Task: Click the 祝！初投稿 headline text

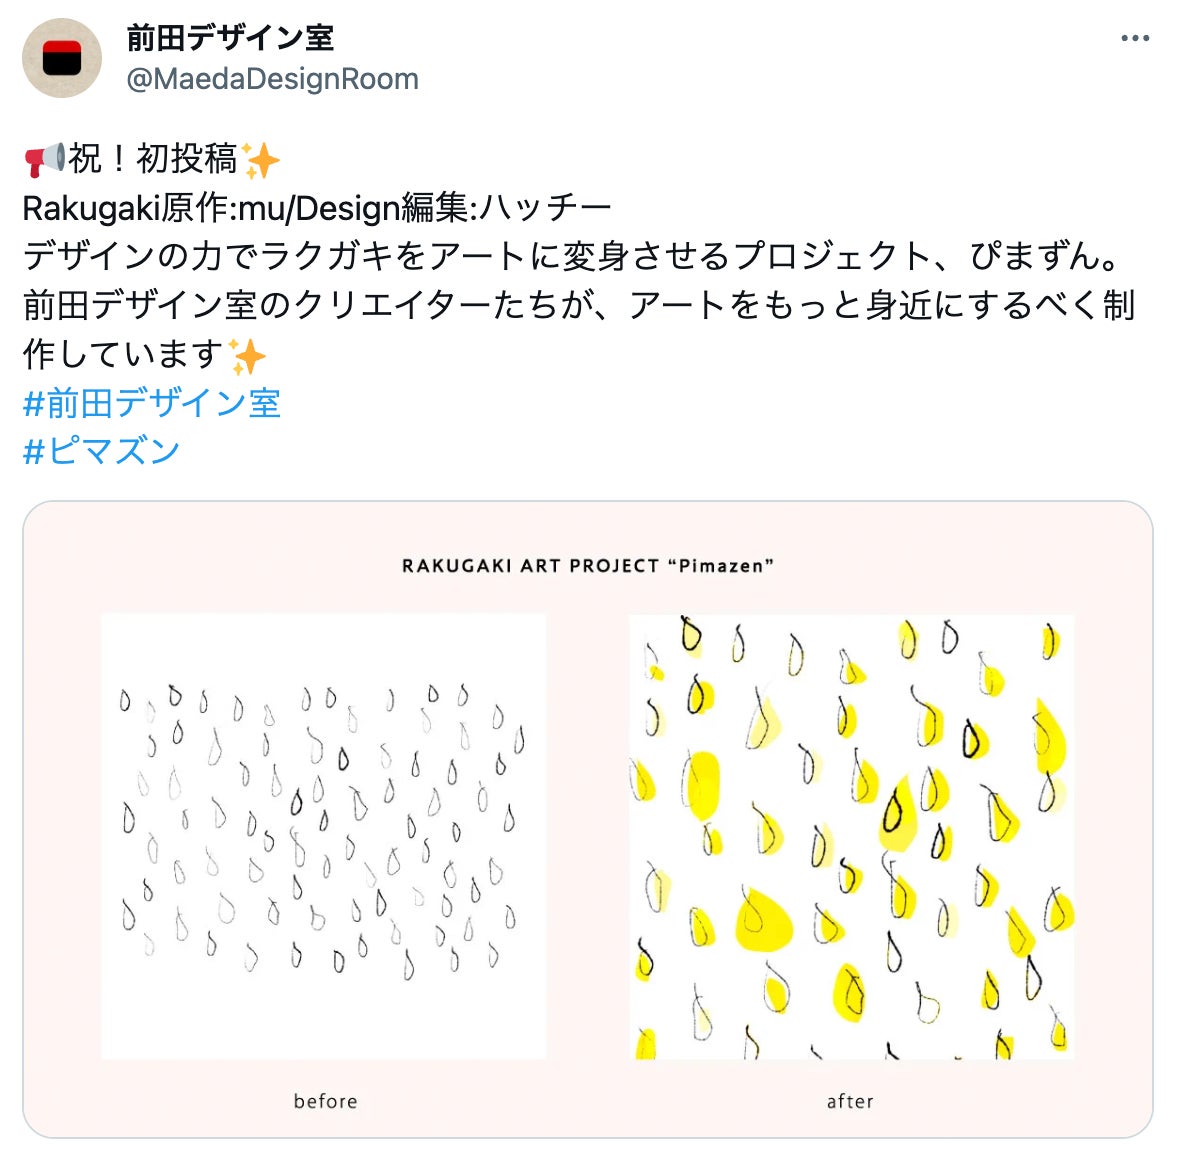Action: pyautogui.click(x=153, y=159)
